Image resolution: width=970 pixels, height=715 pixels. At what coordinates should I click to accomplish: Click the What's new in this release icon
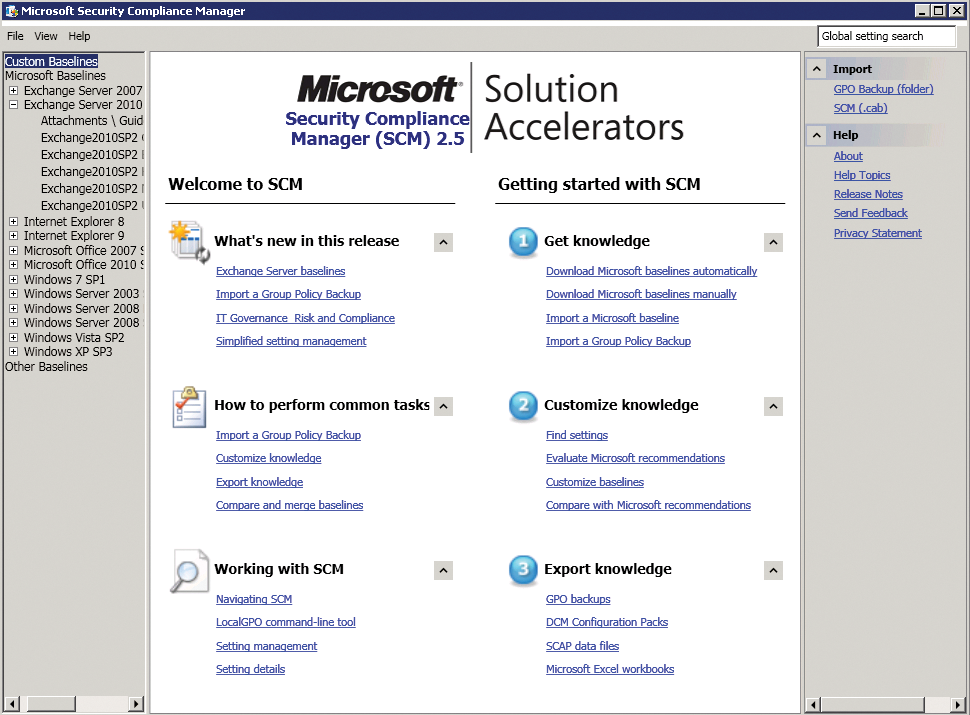point(188,241)
